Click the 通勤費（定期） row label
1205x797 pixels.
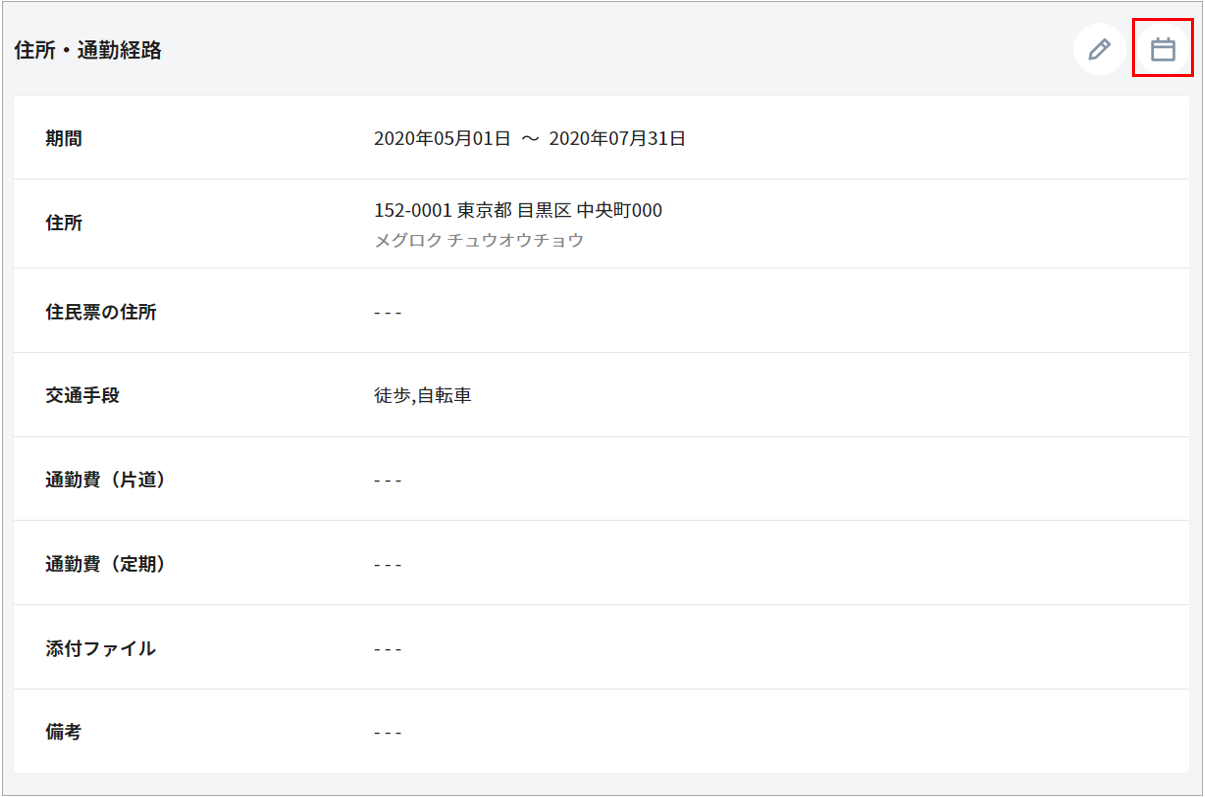105,564
